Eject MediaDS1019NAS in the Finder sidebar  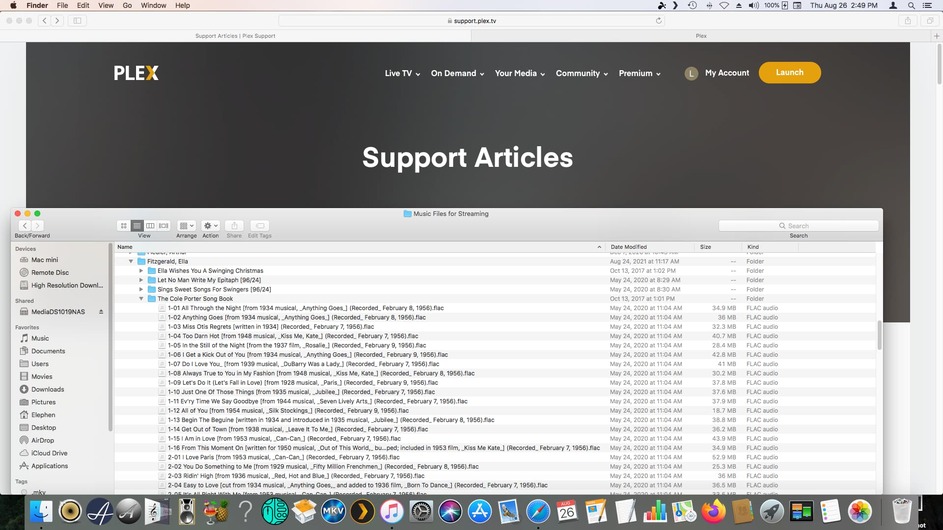(x=101, y=312)
